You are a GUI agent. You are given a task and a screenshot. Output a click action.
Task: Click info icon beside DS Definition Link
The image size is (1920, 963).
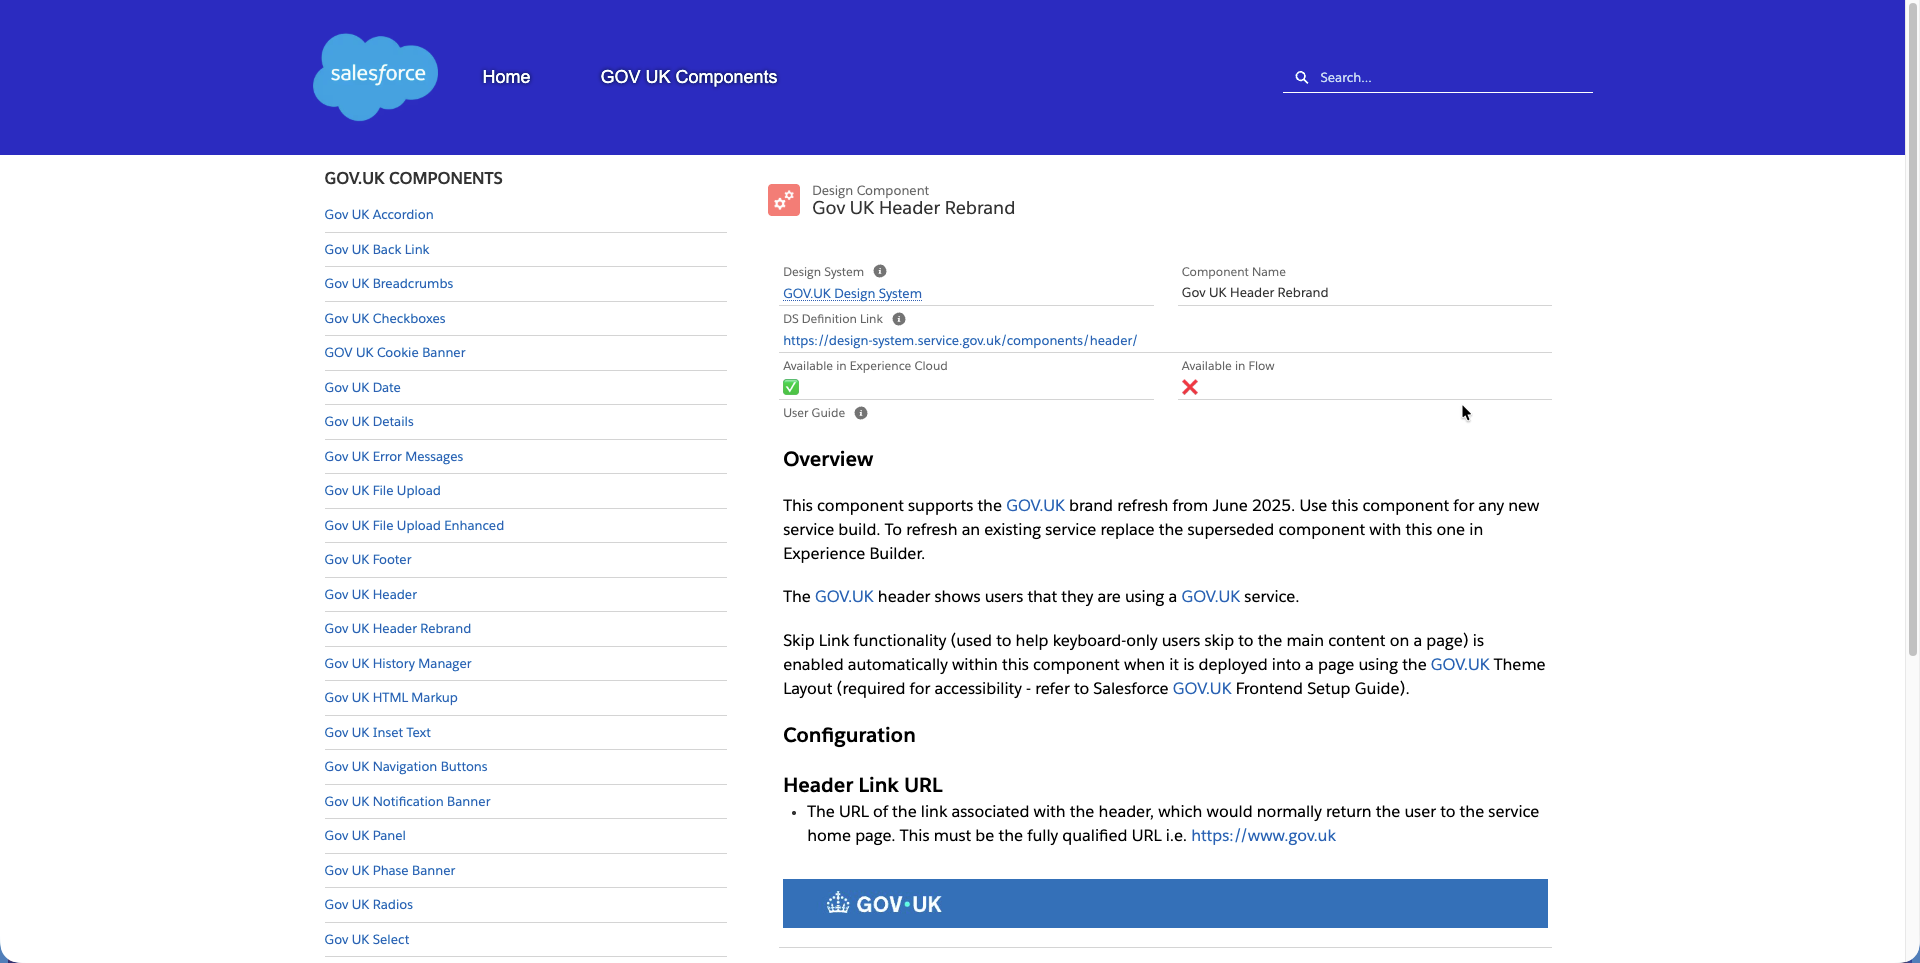coord(899,319)
